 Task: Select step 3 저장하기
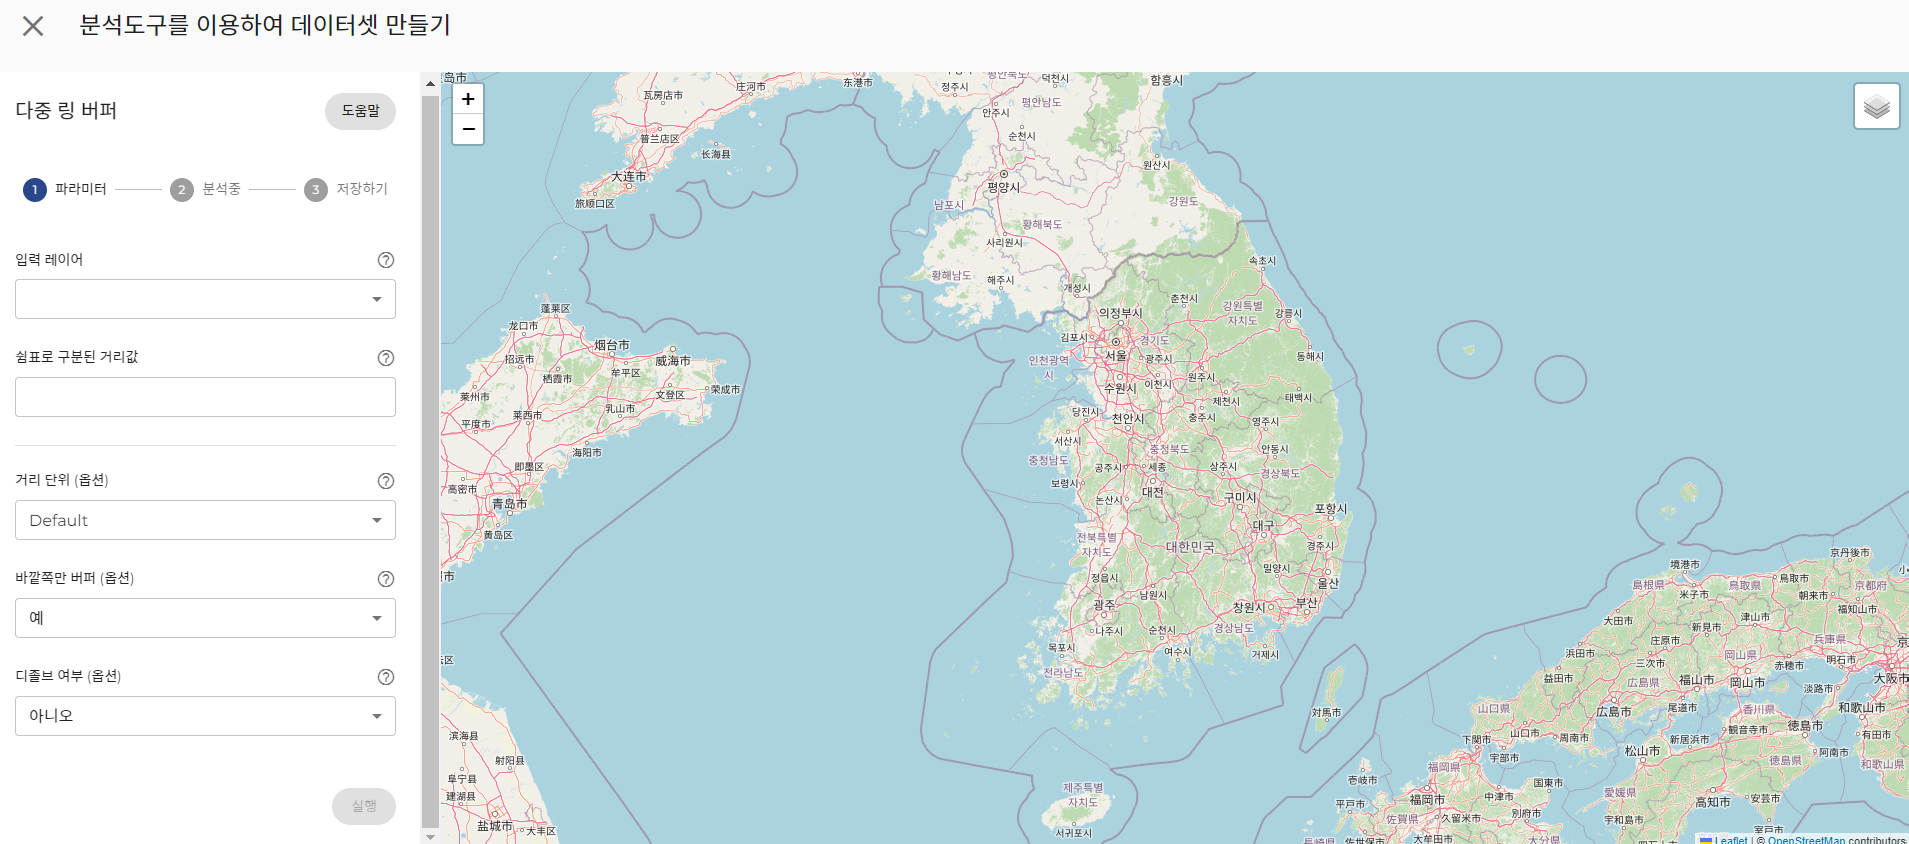point(346,189)
